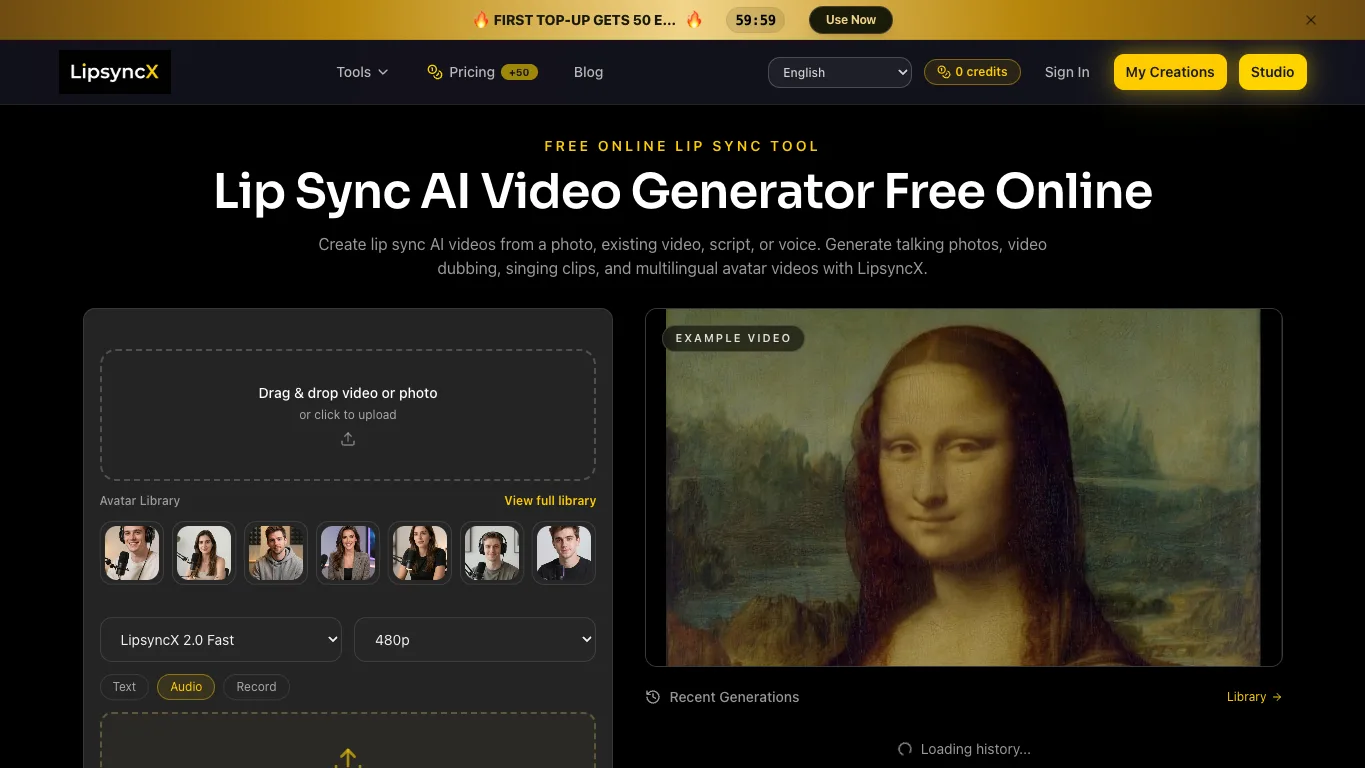Click the video or photo upload dropzone
The image size is (1365, 768).
[x=348, y=415]
